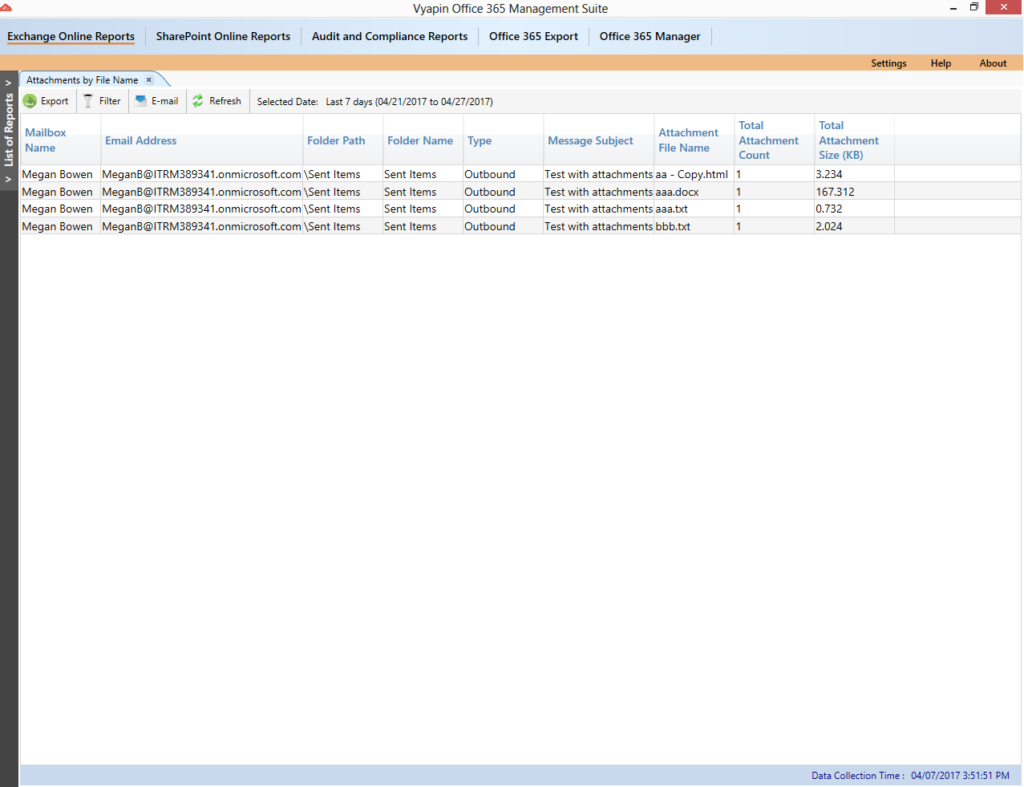This screenshot has height=787, width=1024.
Task: Sort by the Mailbox Name column header
Action: 45,140
